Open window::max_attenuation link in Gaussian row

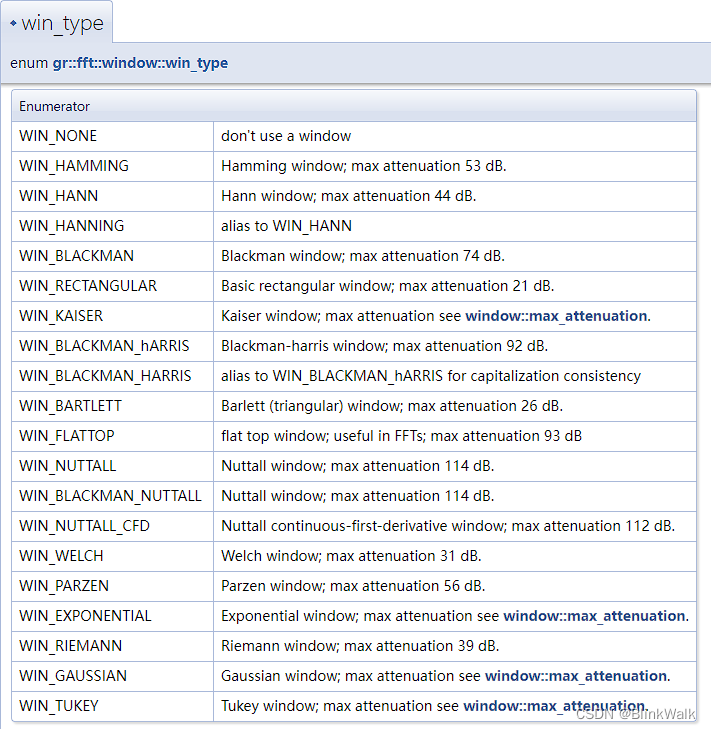[576, 676]
